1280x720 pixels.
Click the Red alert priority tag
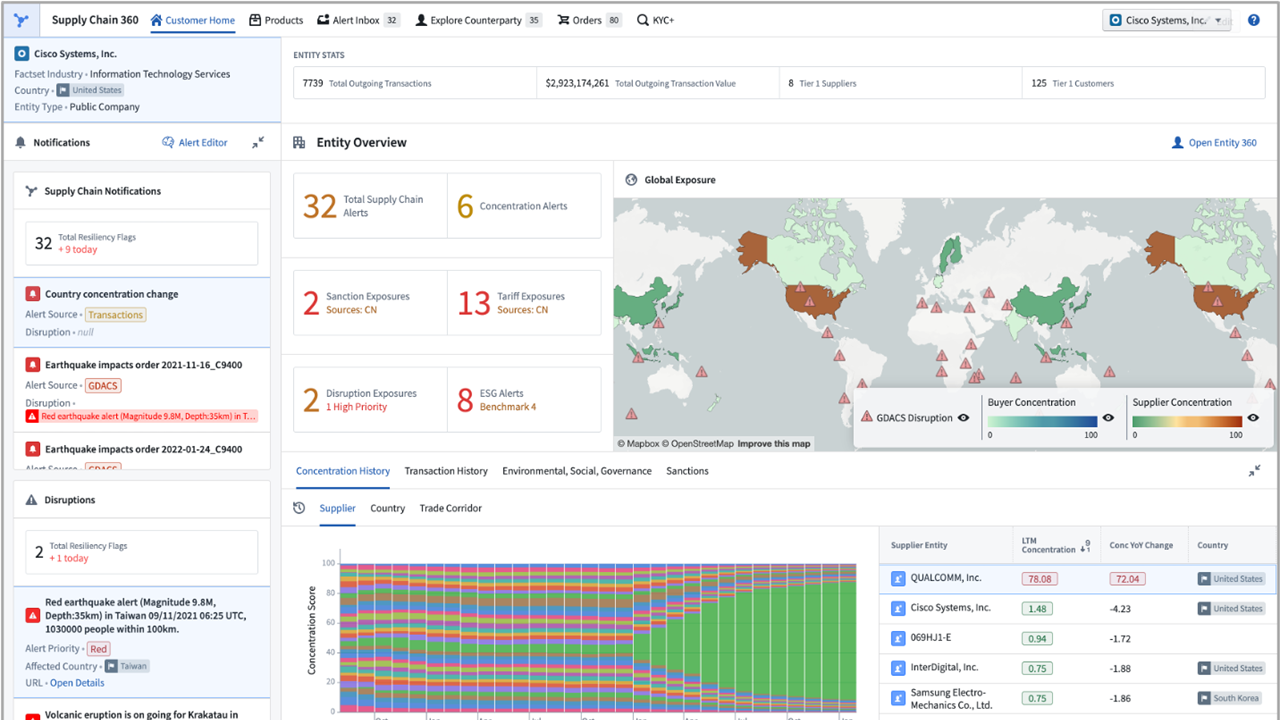[x=99, y=649]
